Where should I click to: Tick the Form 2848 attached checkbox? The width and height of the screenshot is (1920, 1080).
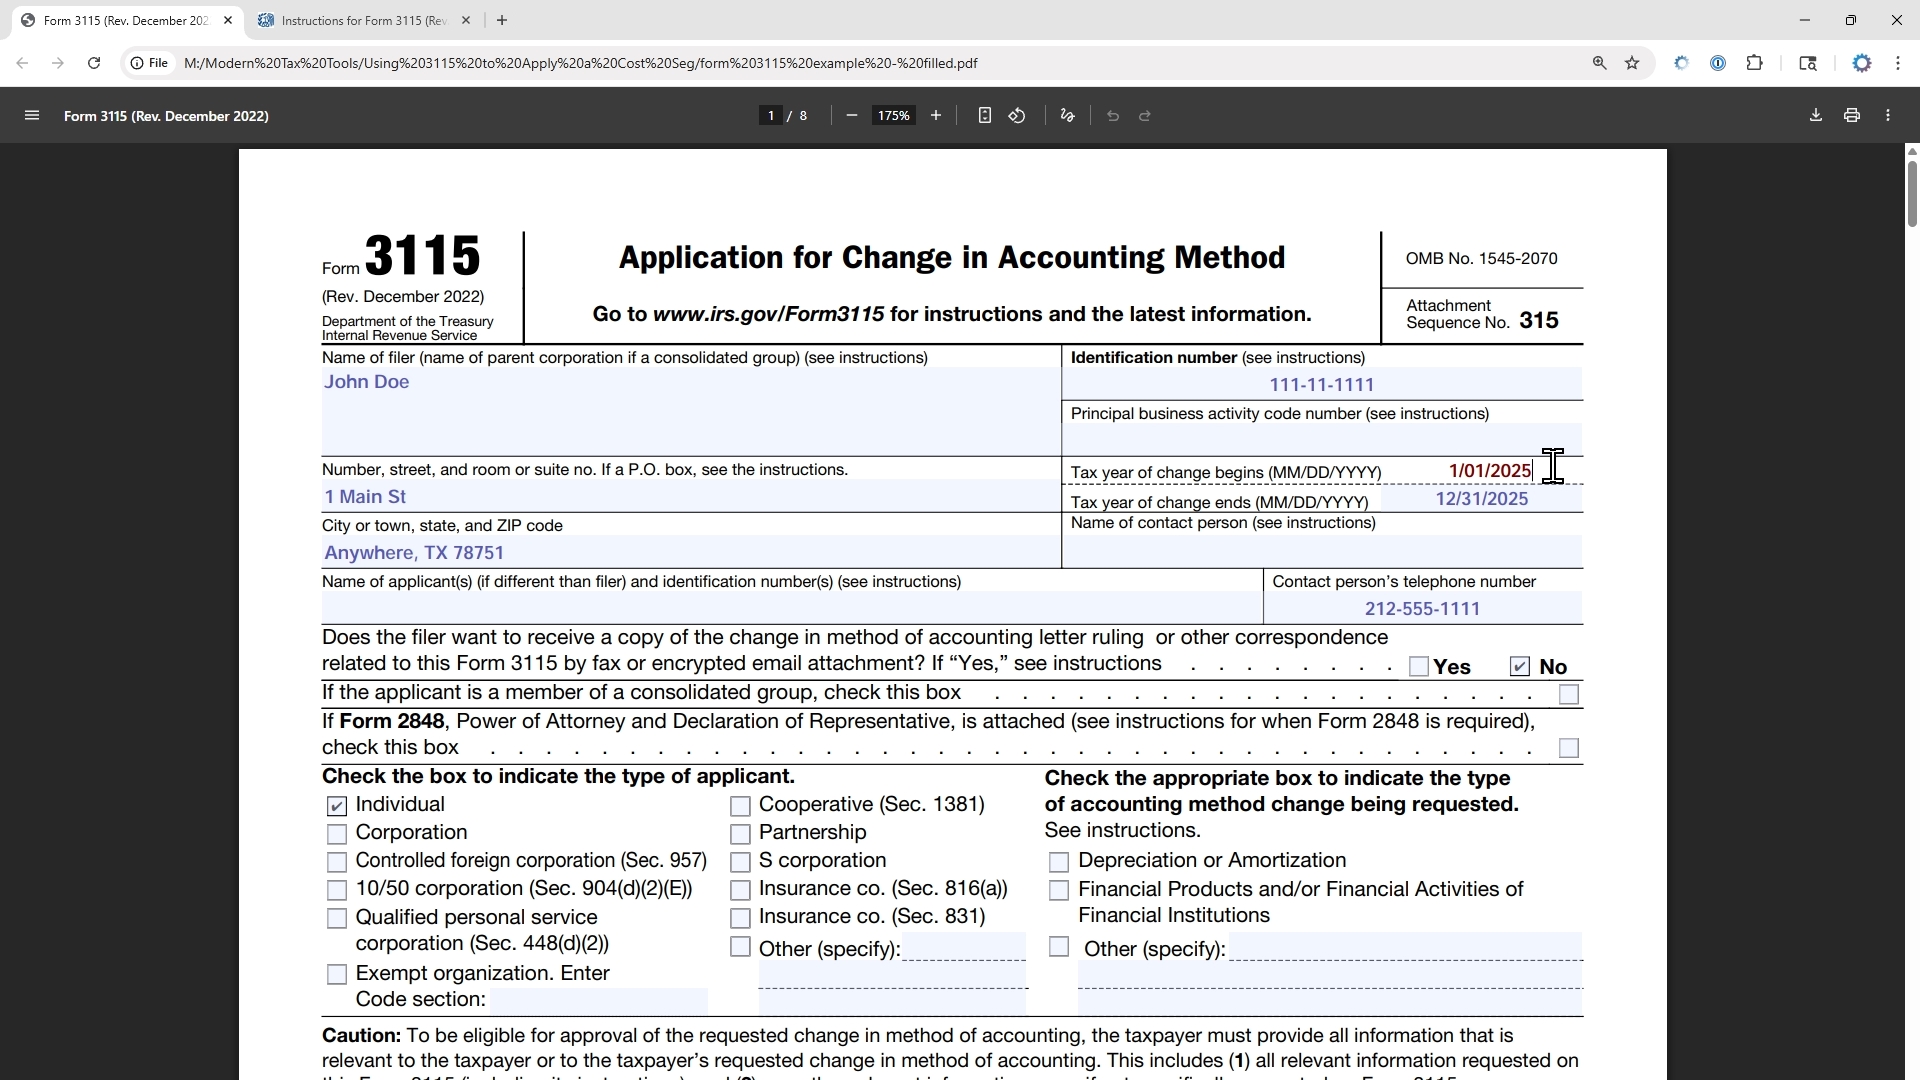pos(1569,749)
